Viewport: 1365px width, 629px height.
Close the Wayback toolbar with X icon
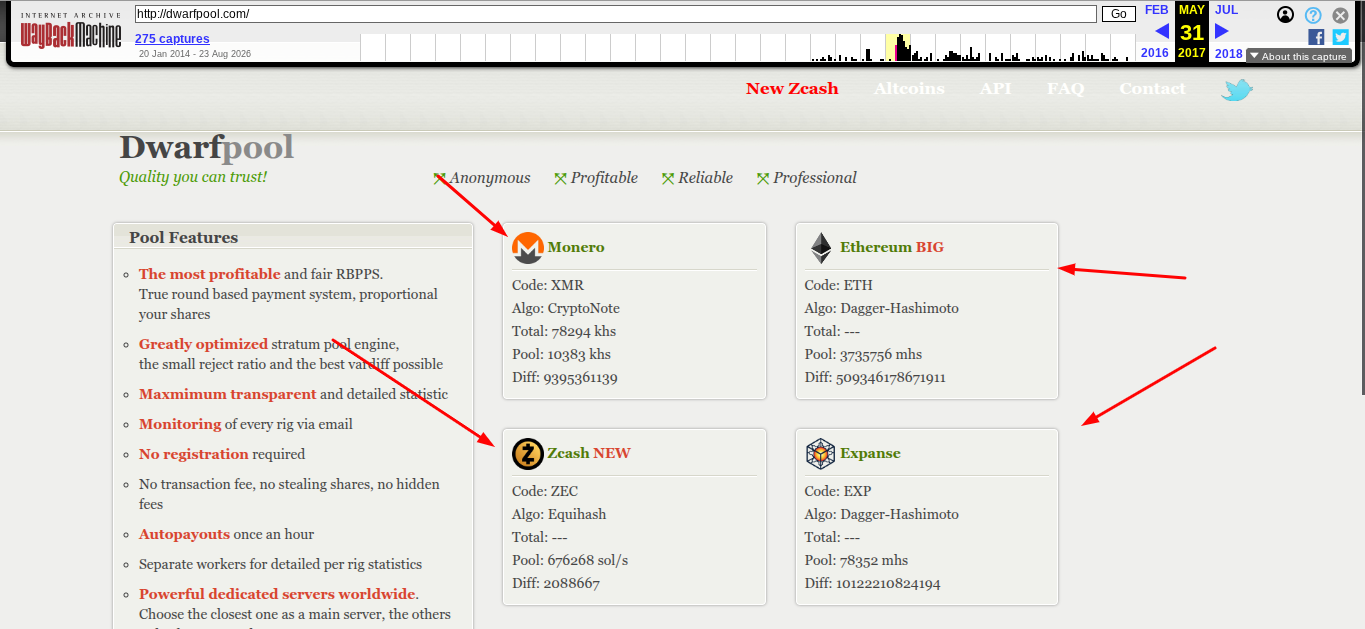pos(1340,15)
